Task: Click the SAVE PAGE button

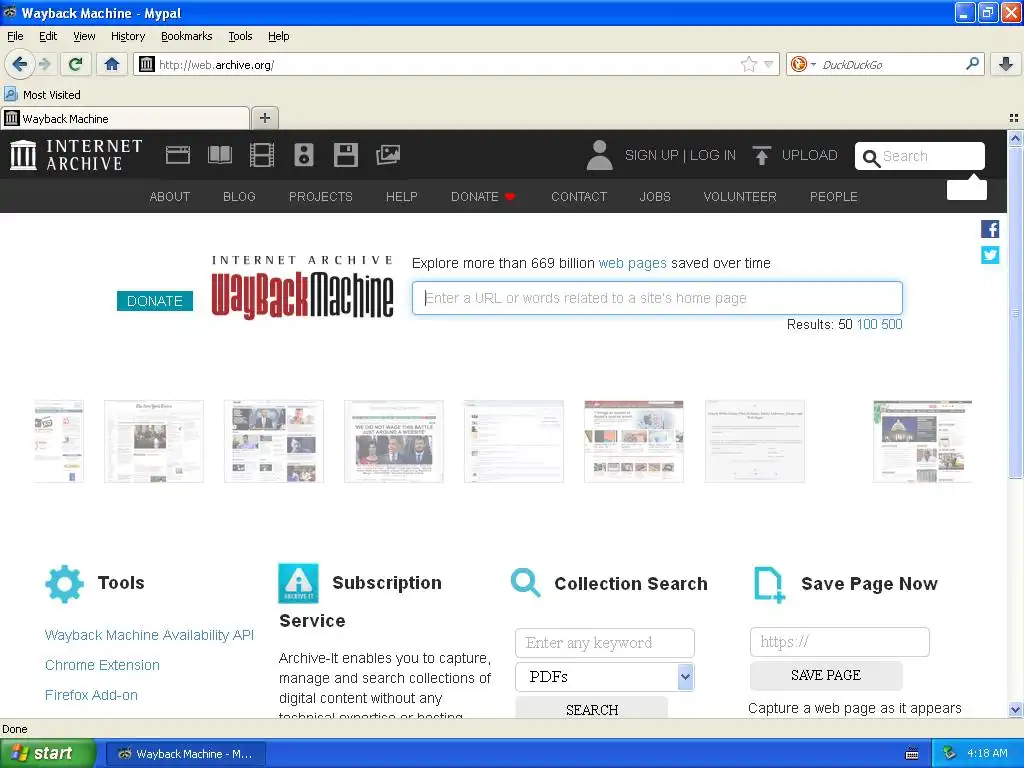Action: pyautogui.click(x=826, y=675)
